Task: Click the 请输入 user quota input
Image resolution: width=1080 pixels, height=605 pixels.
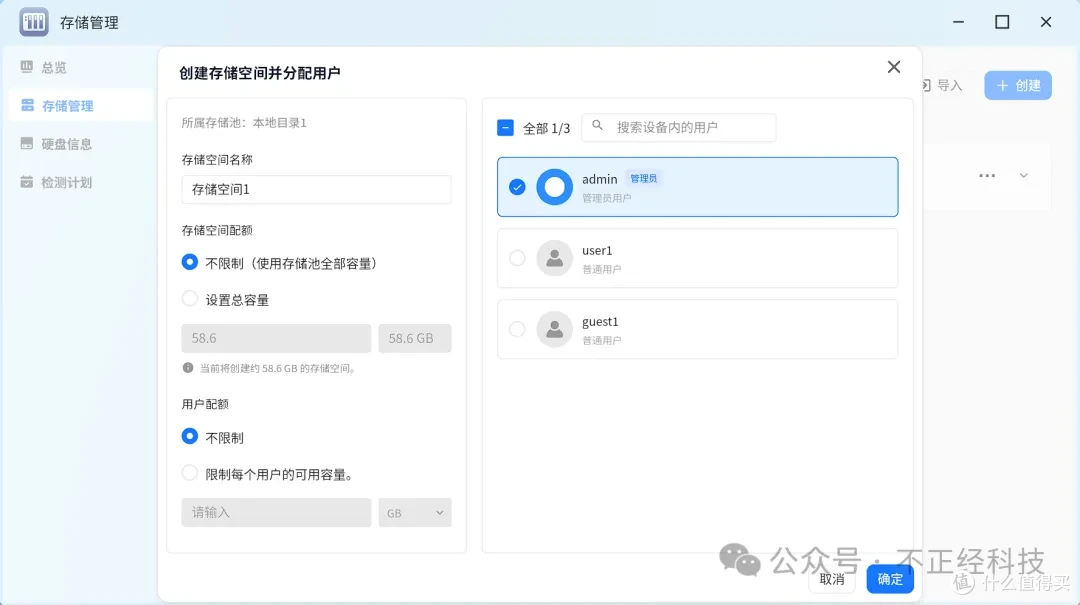Action: (x=276, y=513)
